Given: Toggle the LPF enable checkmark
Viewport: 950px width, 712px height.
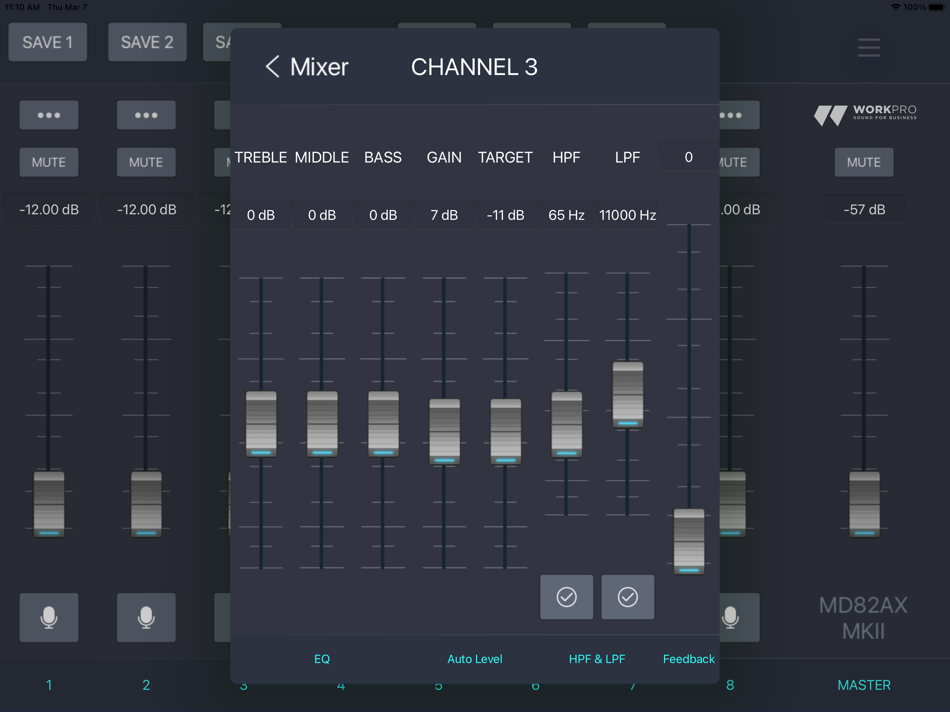Looking at the screenshot, I should coord(628,597).
